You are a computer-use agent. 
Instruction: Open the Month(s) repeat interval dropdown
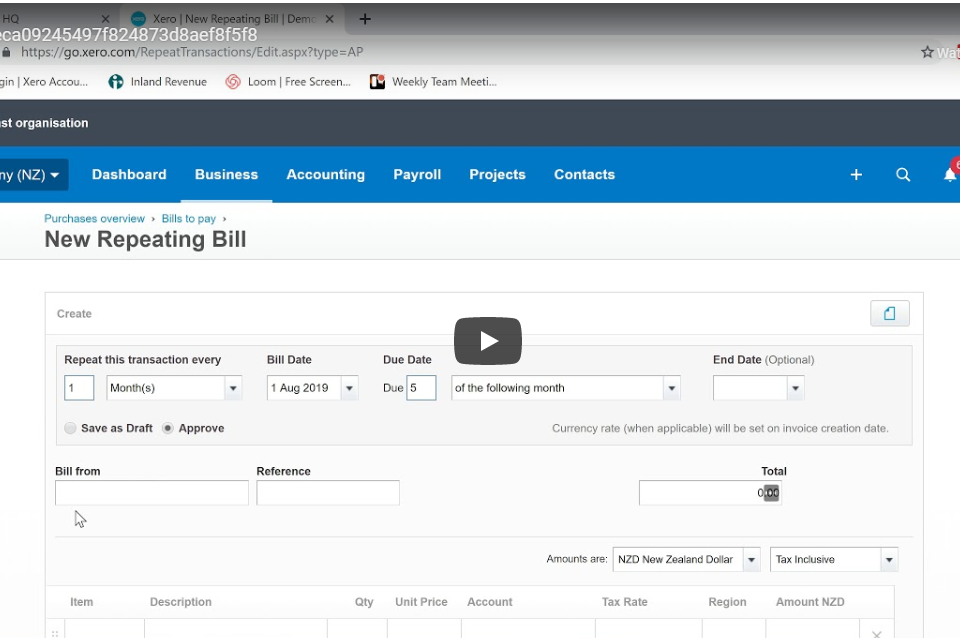233,387
